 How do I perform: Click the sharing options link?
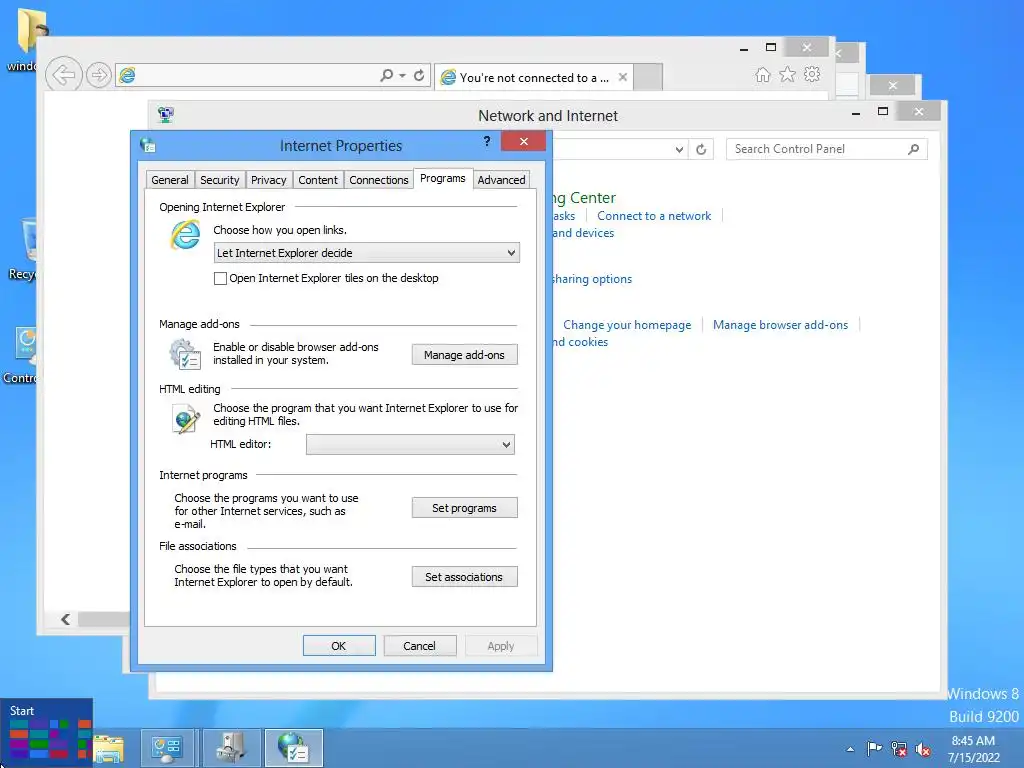[x=592, y=279]
